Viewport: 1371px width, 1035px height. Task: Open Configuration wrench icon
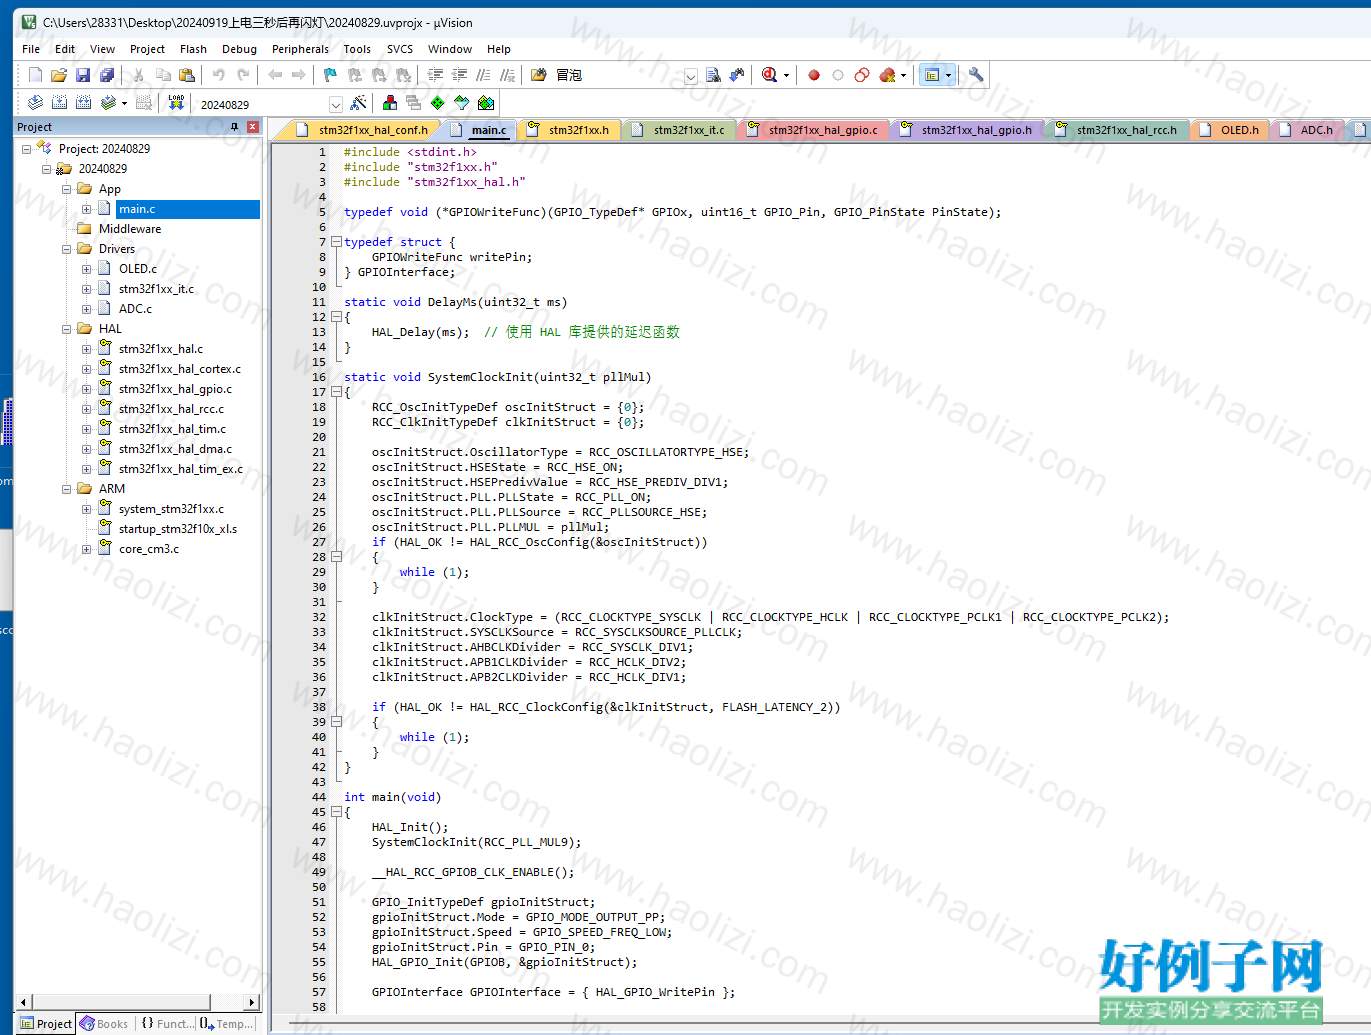point(976,75)
